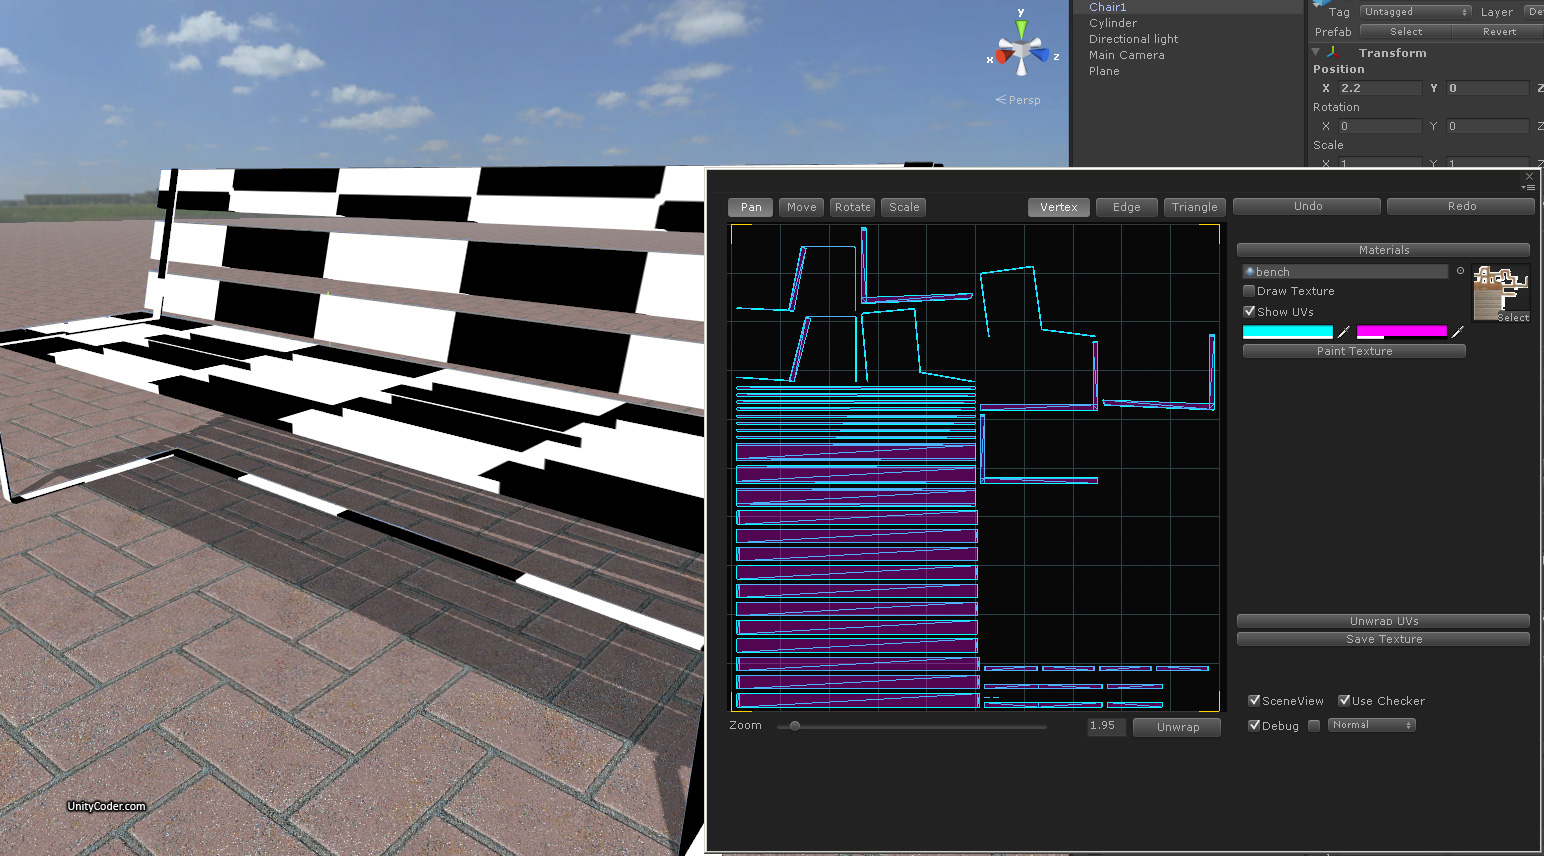Click Save Texture

1383,639
